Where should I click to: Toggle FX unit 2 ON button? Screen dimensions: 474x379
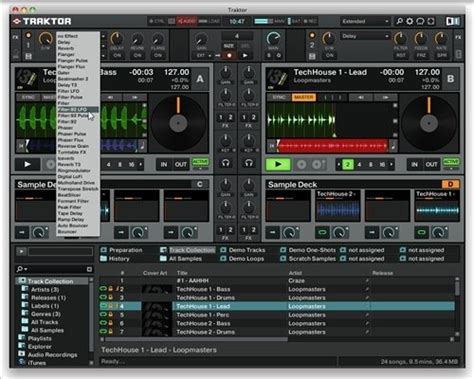pos(330,55)
